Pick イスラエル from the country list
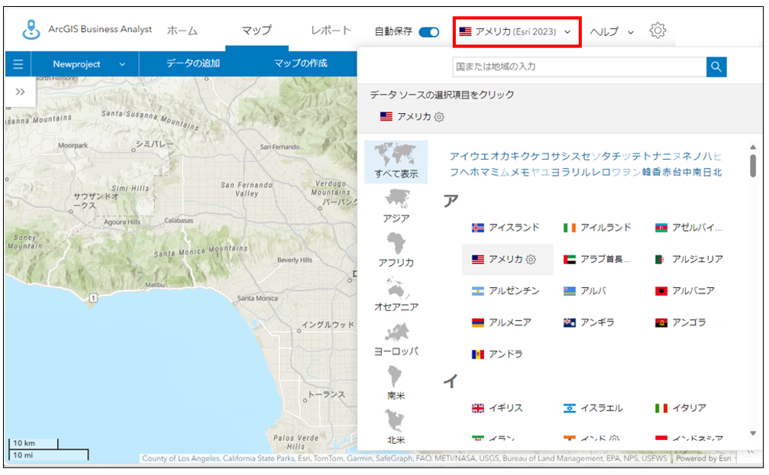The image size is (769, 475). click(593, 408)
